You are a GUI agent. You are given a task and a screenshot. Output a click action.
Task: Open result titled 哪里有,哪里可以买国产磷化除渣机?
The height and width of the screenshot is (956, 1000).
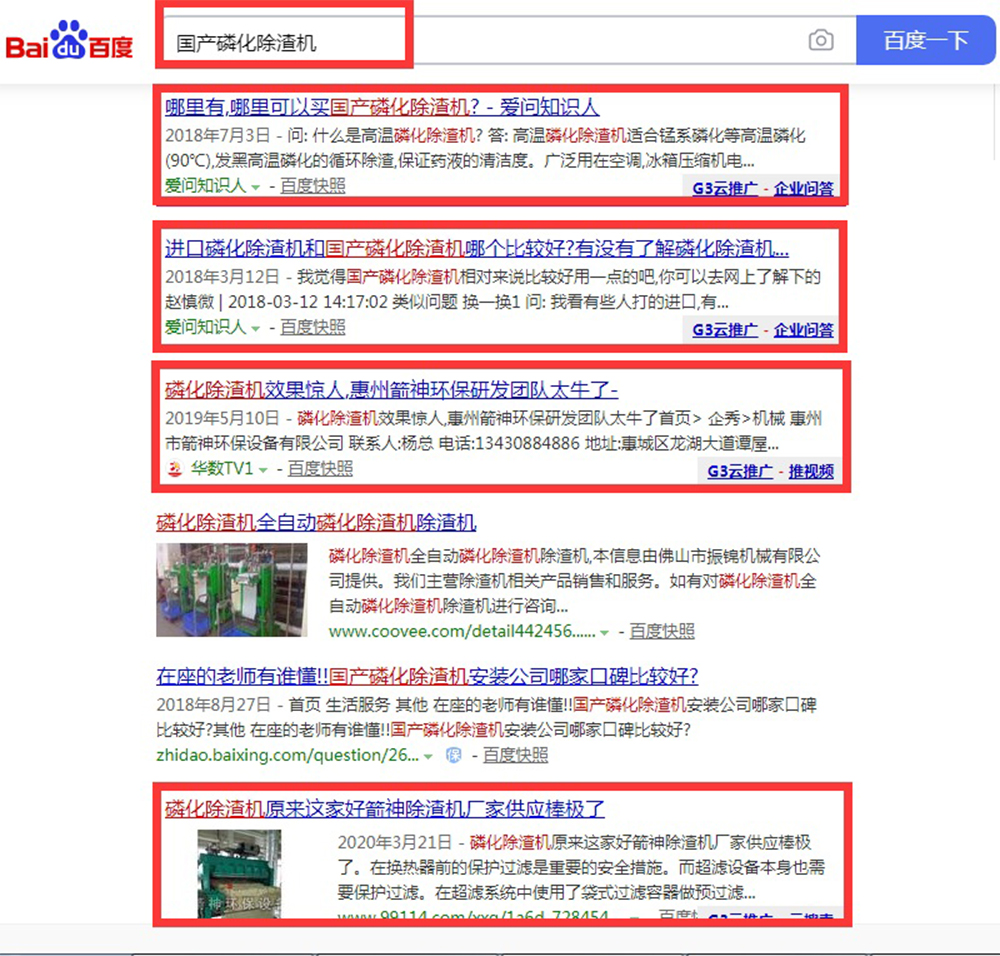382,107
